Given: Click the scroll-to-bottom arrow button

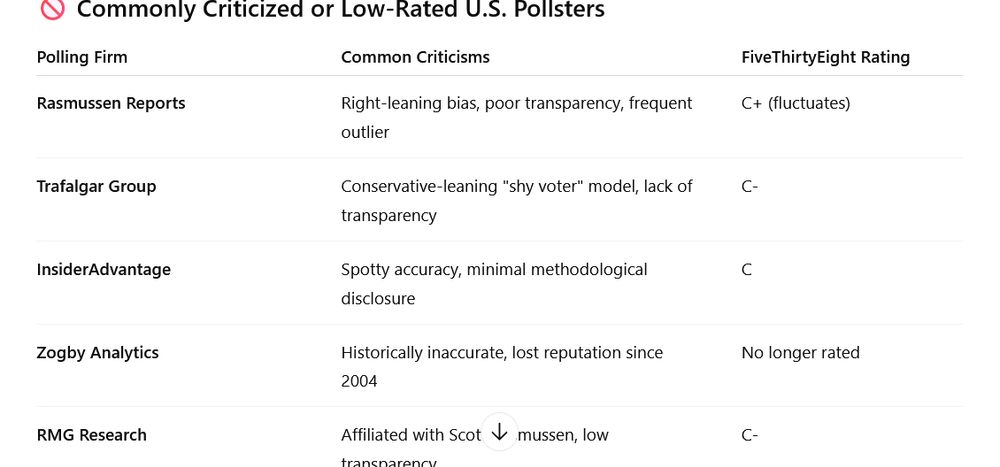Looking at the screenshot, I should pyautogui.click(x=499, y=432).
